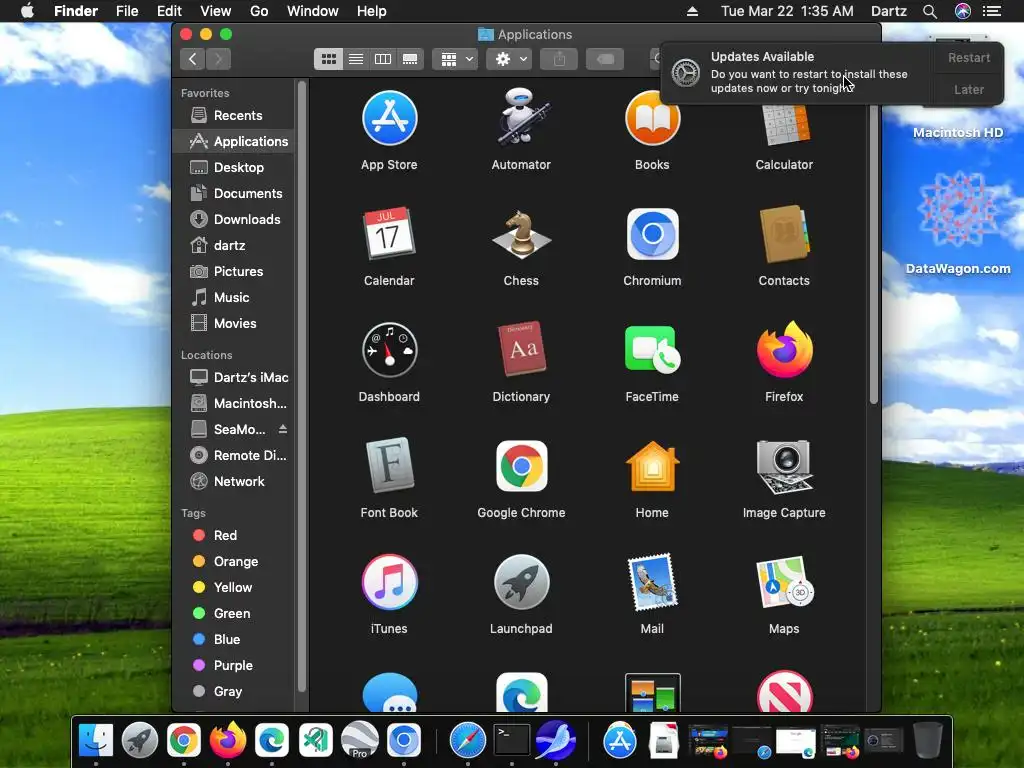Open the Edit menu
The width and height of the screenshot is (1024, 768).
169,11
